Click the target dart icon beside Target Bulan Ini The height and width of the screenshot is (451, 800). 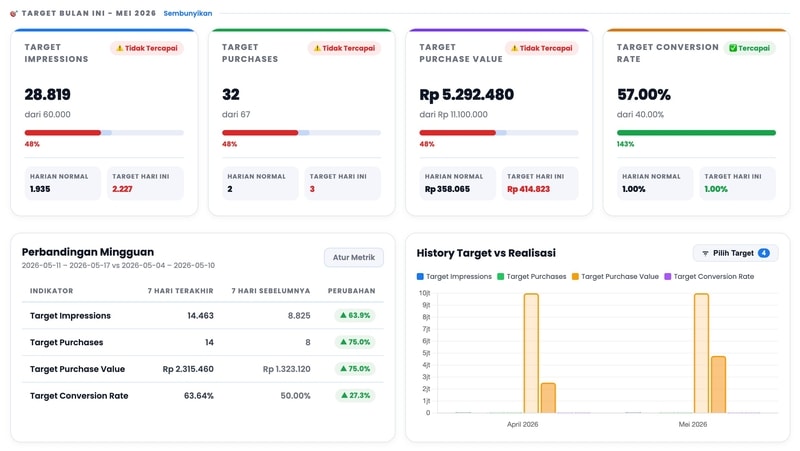(x=14, y=14)
